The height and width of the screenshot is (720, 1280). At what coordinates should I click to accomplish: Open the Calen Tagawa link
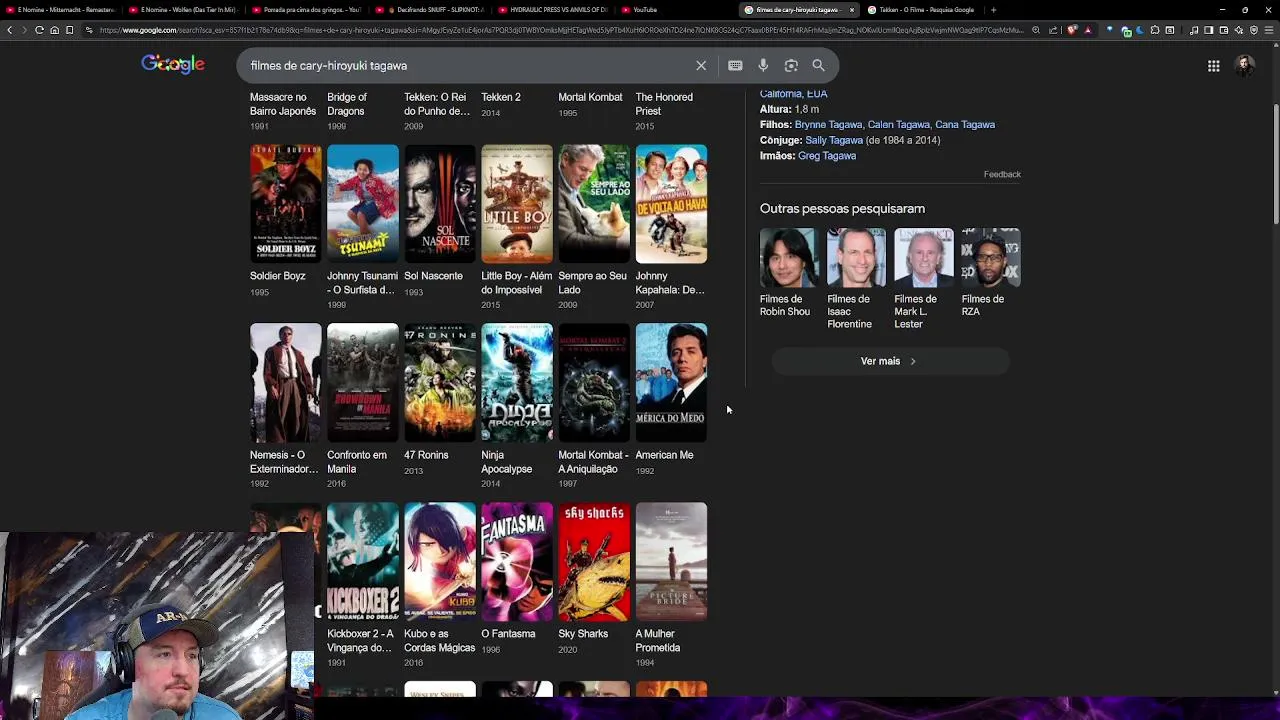[x=898, y=125]
